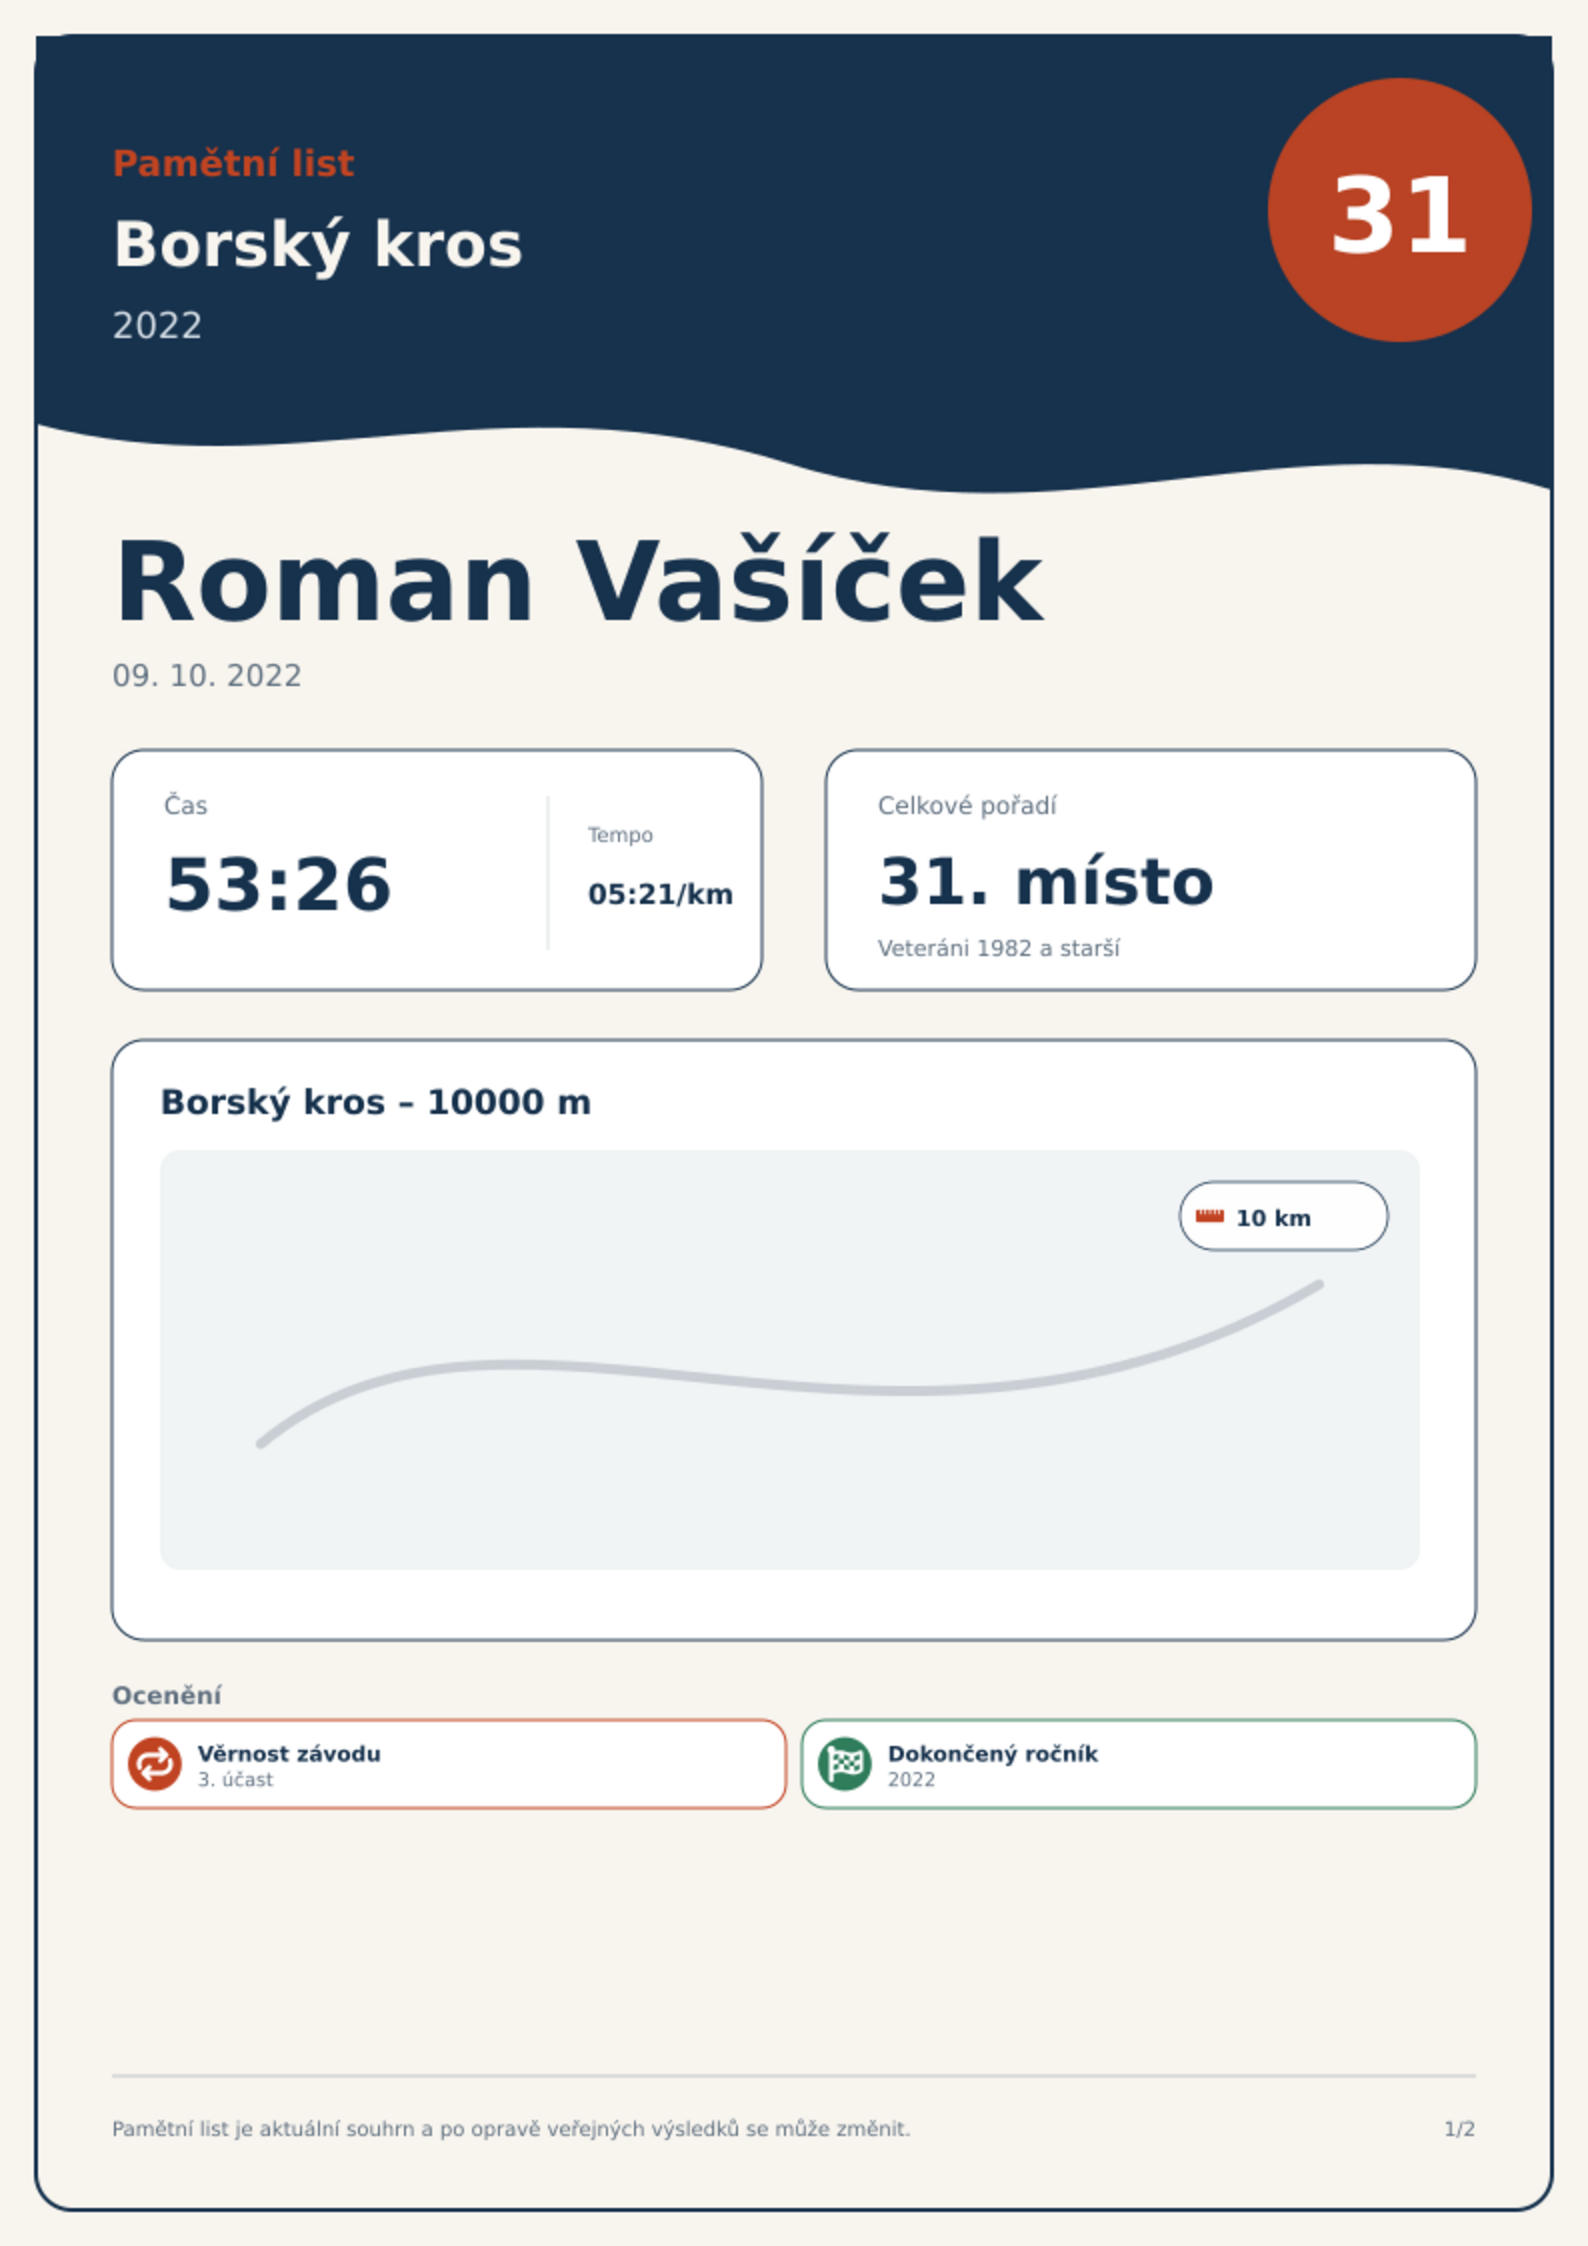
Task: Click the 31. místo overall ranking
Action: (x=1045, y=882)
